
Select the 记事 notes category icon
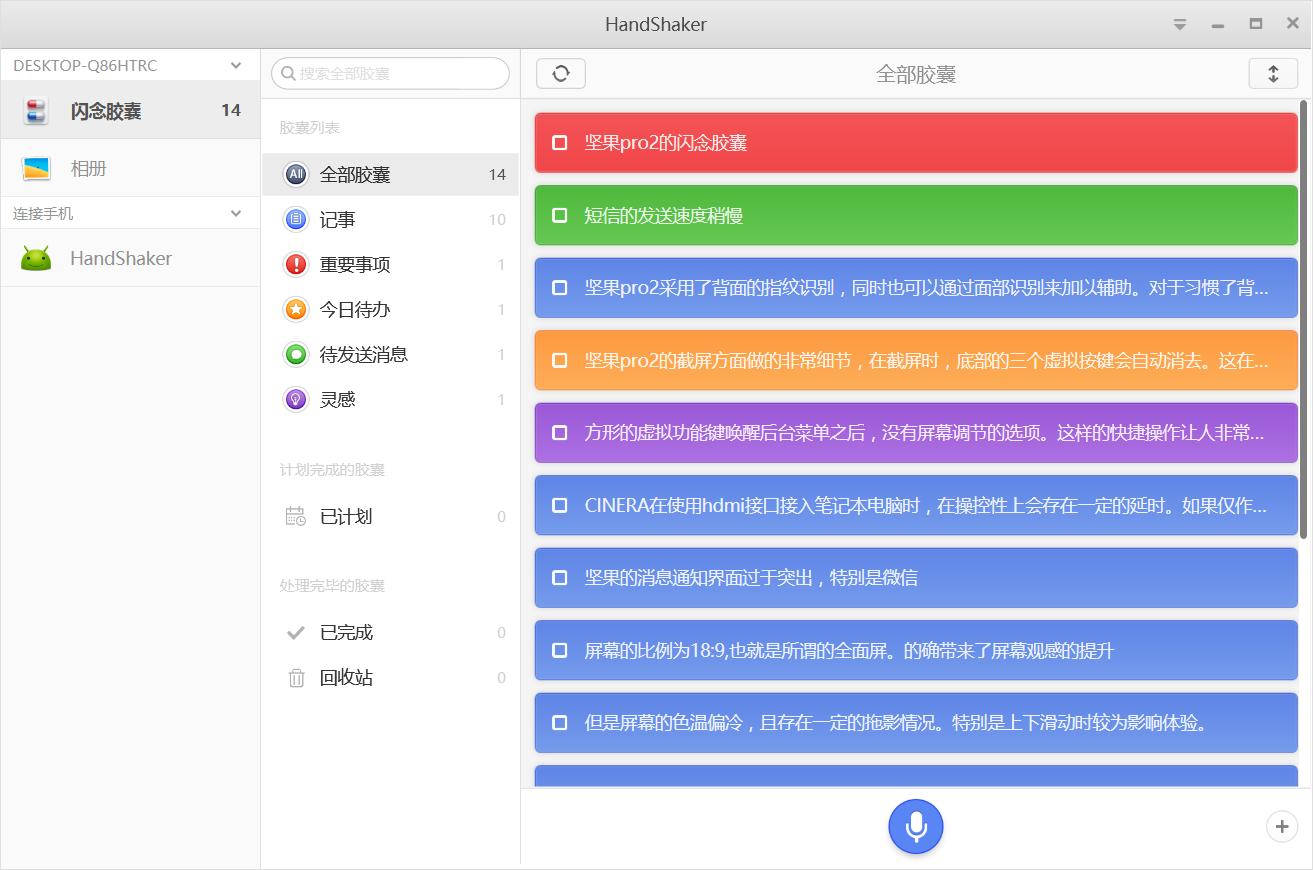pyautogui.click(x=294, y=219)
